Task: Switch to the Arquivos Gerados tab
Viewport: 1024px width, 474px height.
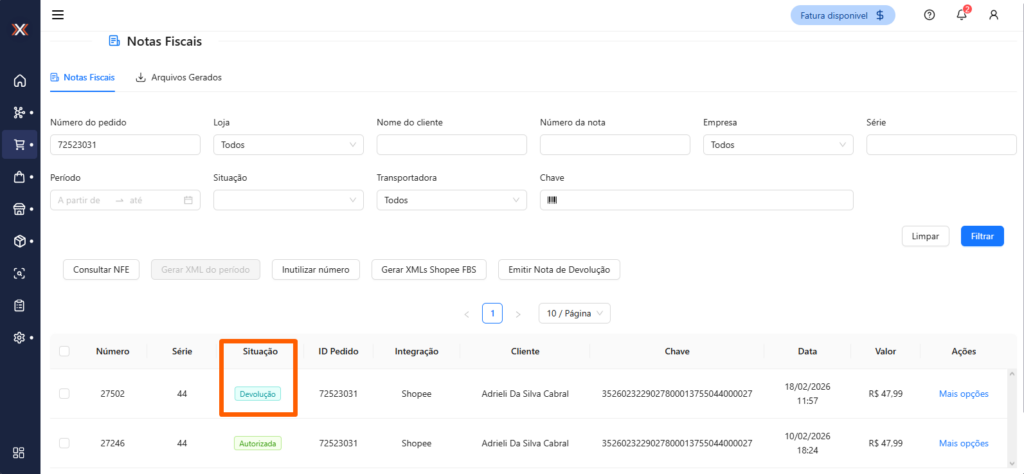Action: click(179, 77)
